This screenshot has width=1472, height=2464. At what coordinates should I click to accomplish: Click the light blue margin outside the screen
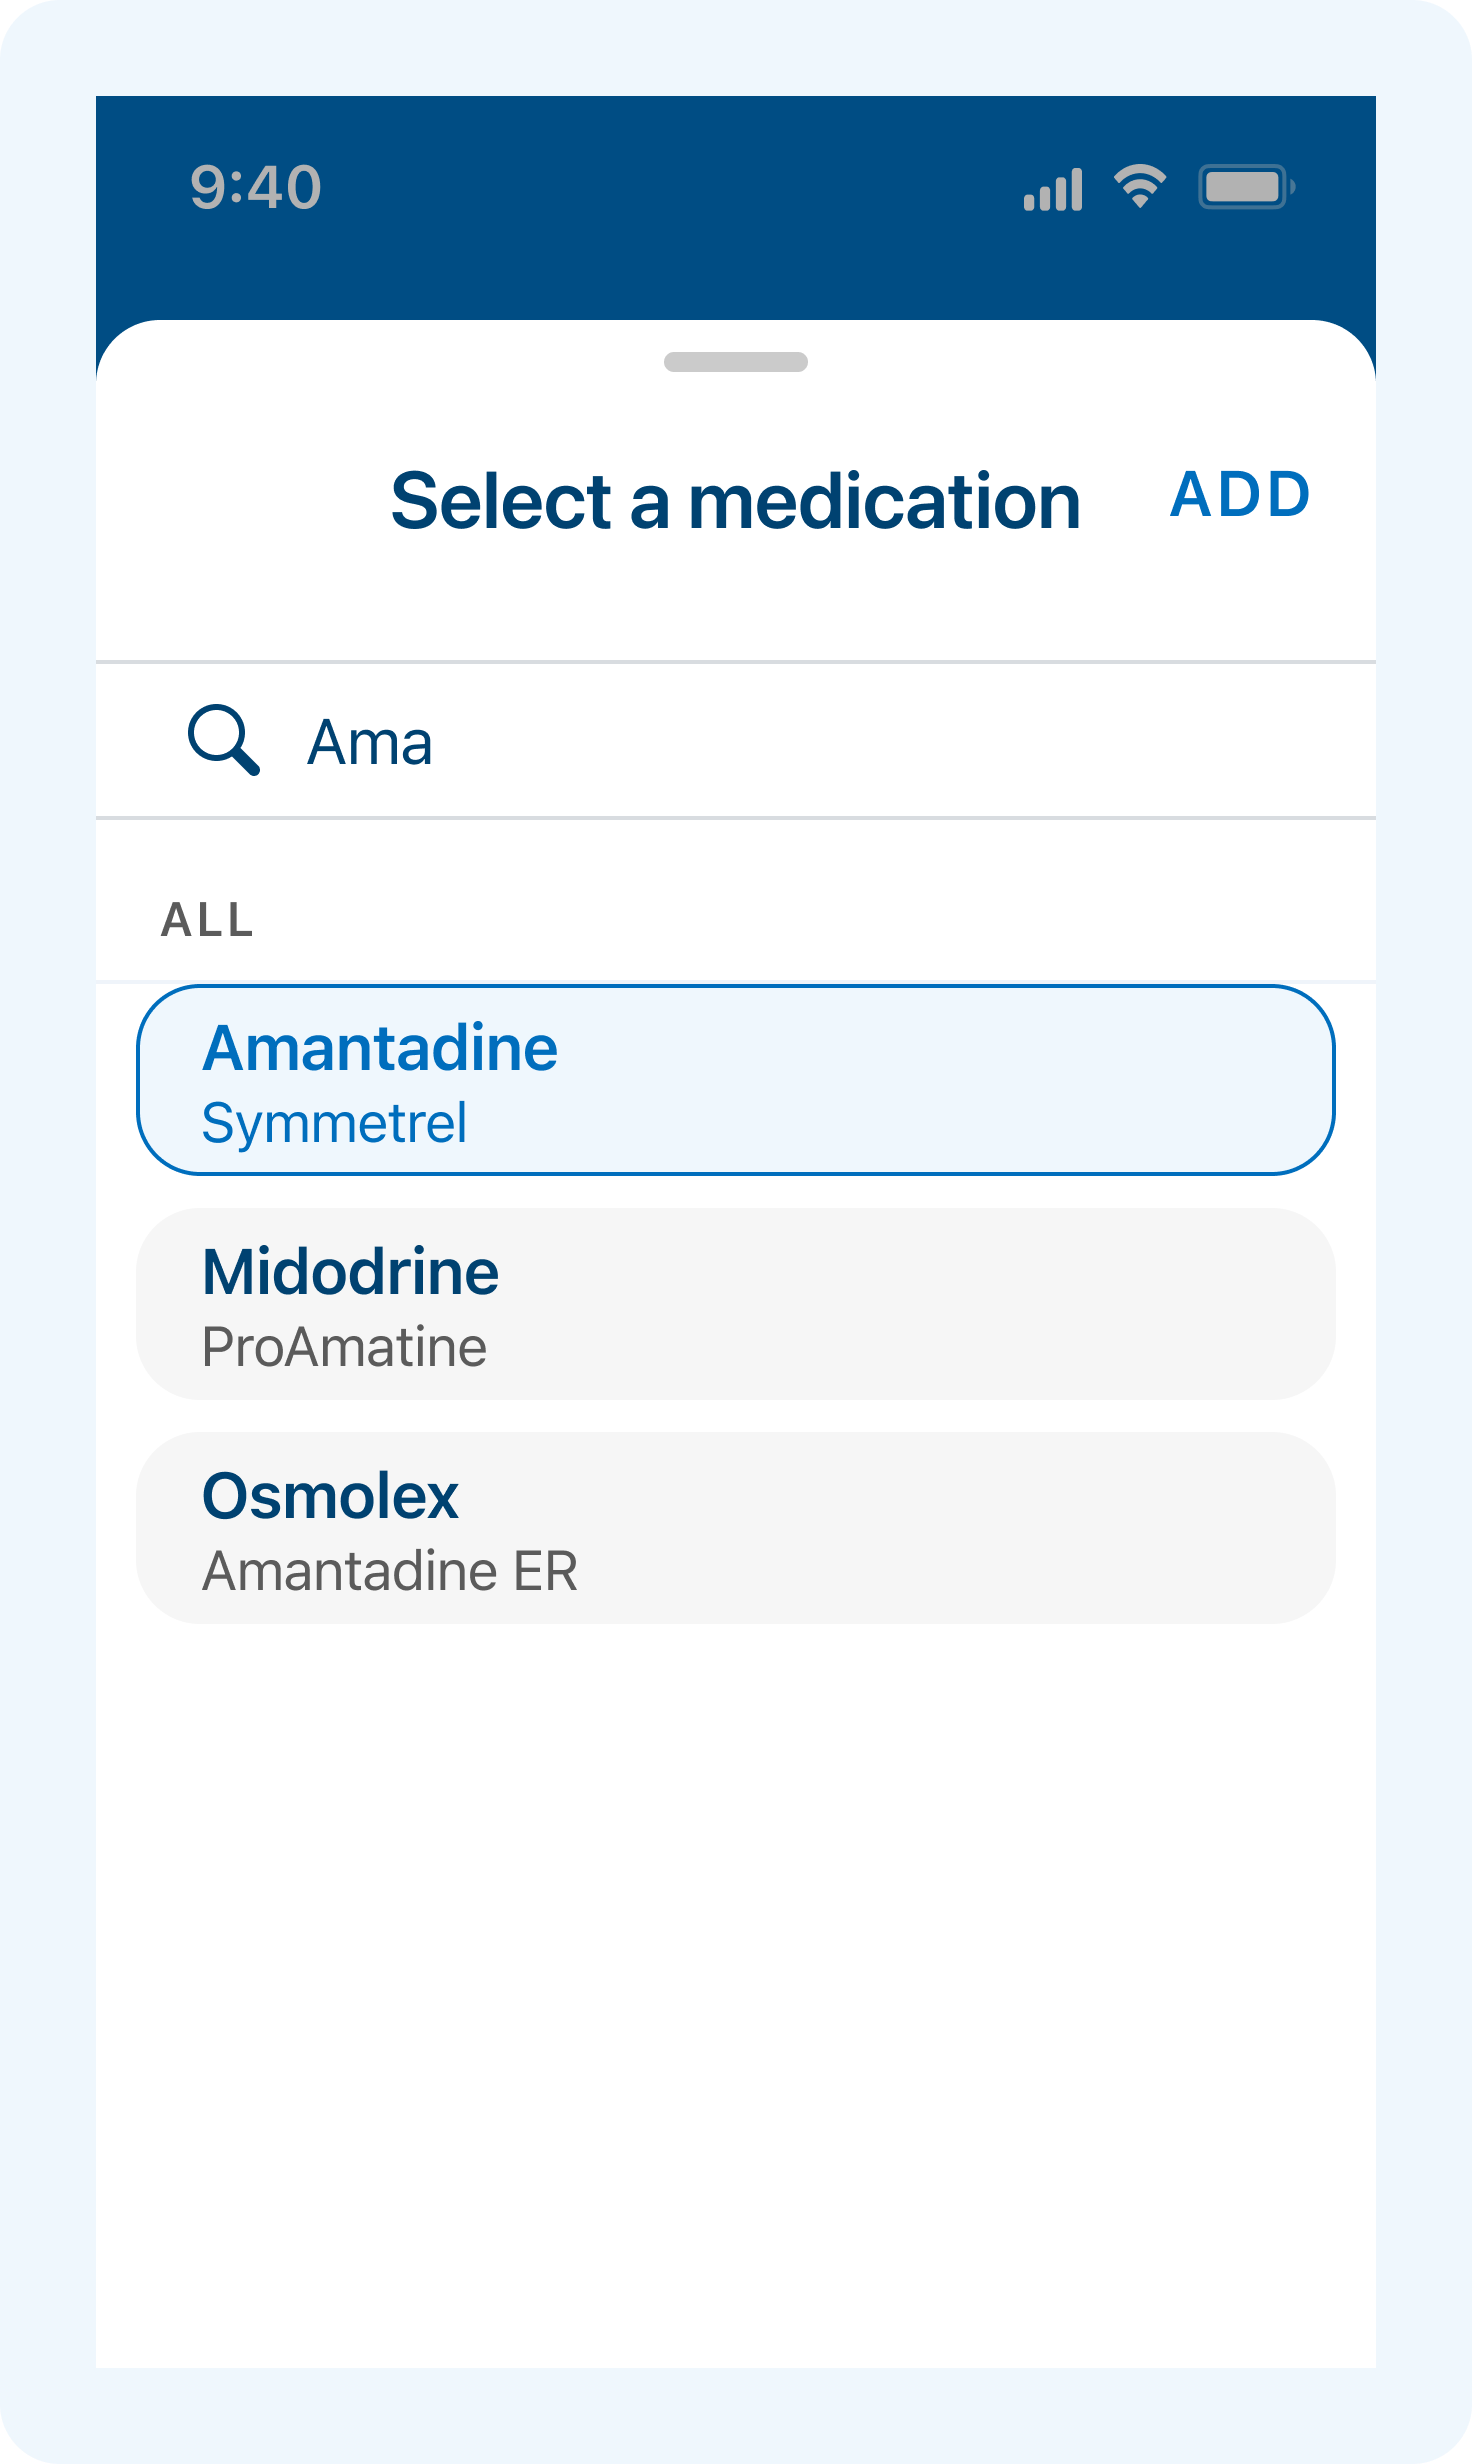point(46,1200)
